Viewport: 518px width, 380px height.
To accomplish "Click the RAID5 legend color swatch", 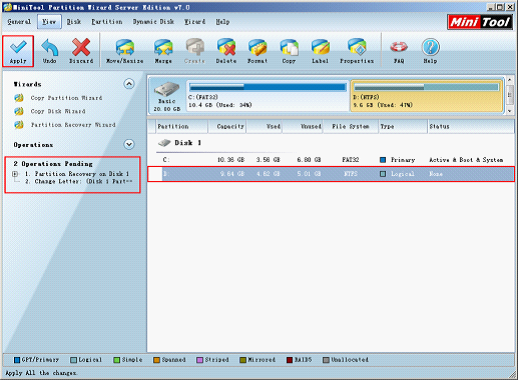I will [x=289, y=360].
